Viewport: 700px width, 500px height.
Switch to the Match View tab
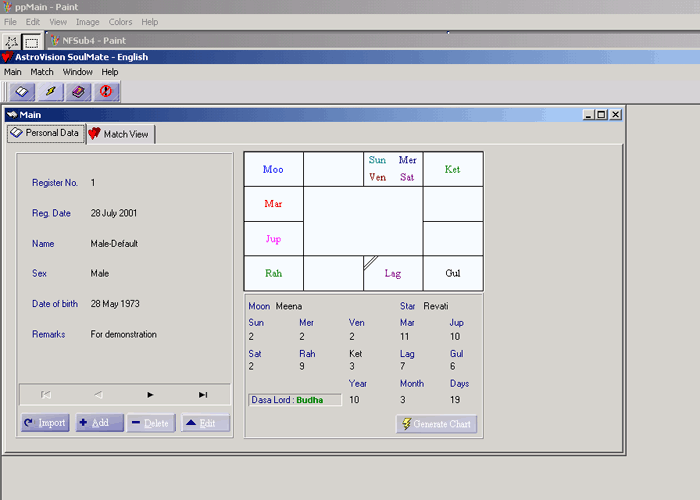pos(120,134)
